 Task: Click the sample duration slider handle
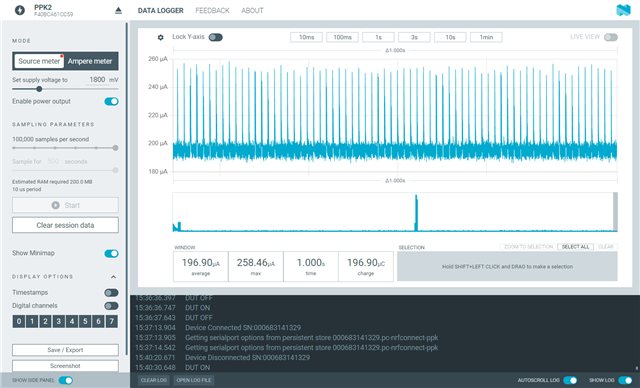click(116, 170)
